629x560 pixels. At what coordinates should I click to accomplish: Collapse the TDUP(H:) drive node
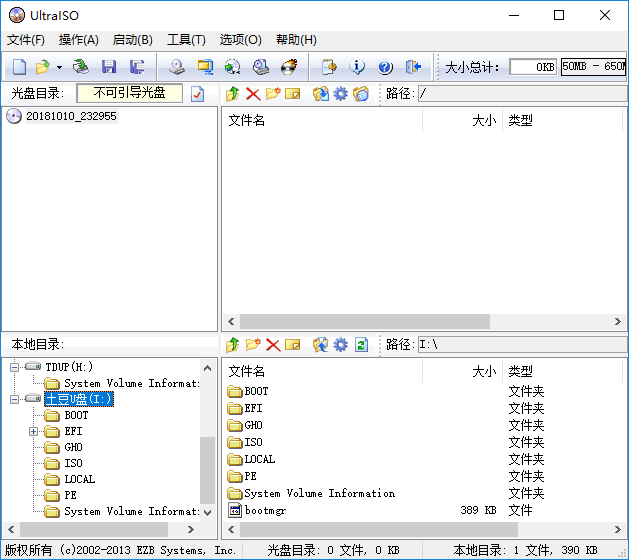coord(14,367)
